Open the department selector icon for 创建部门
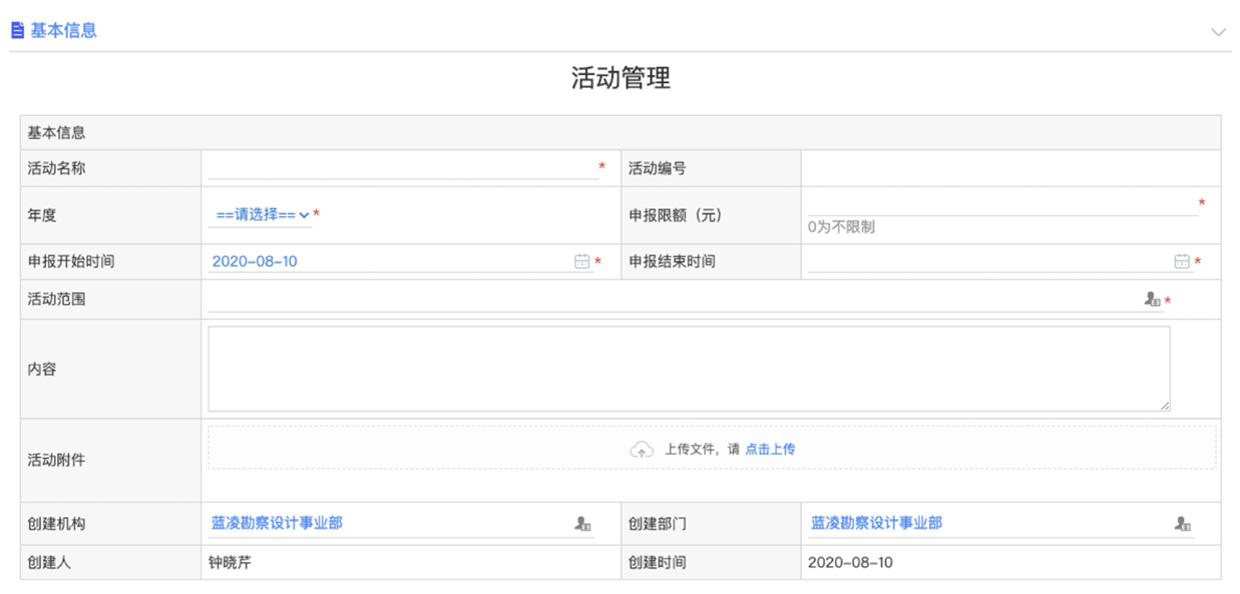Screen dimensions: 1240x594 click(x=1182, y=523)
